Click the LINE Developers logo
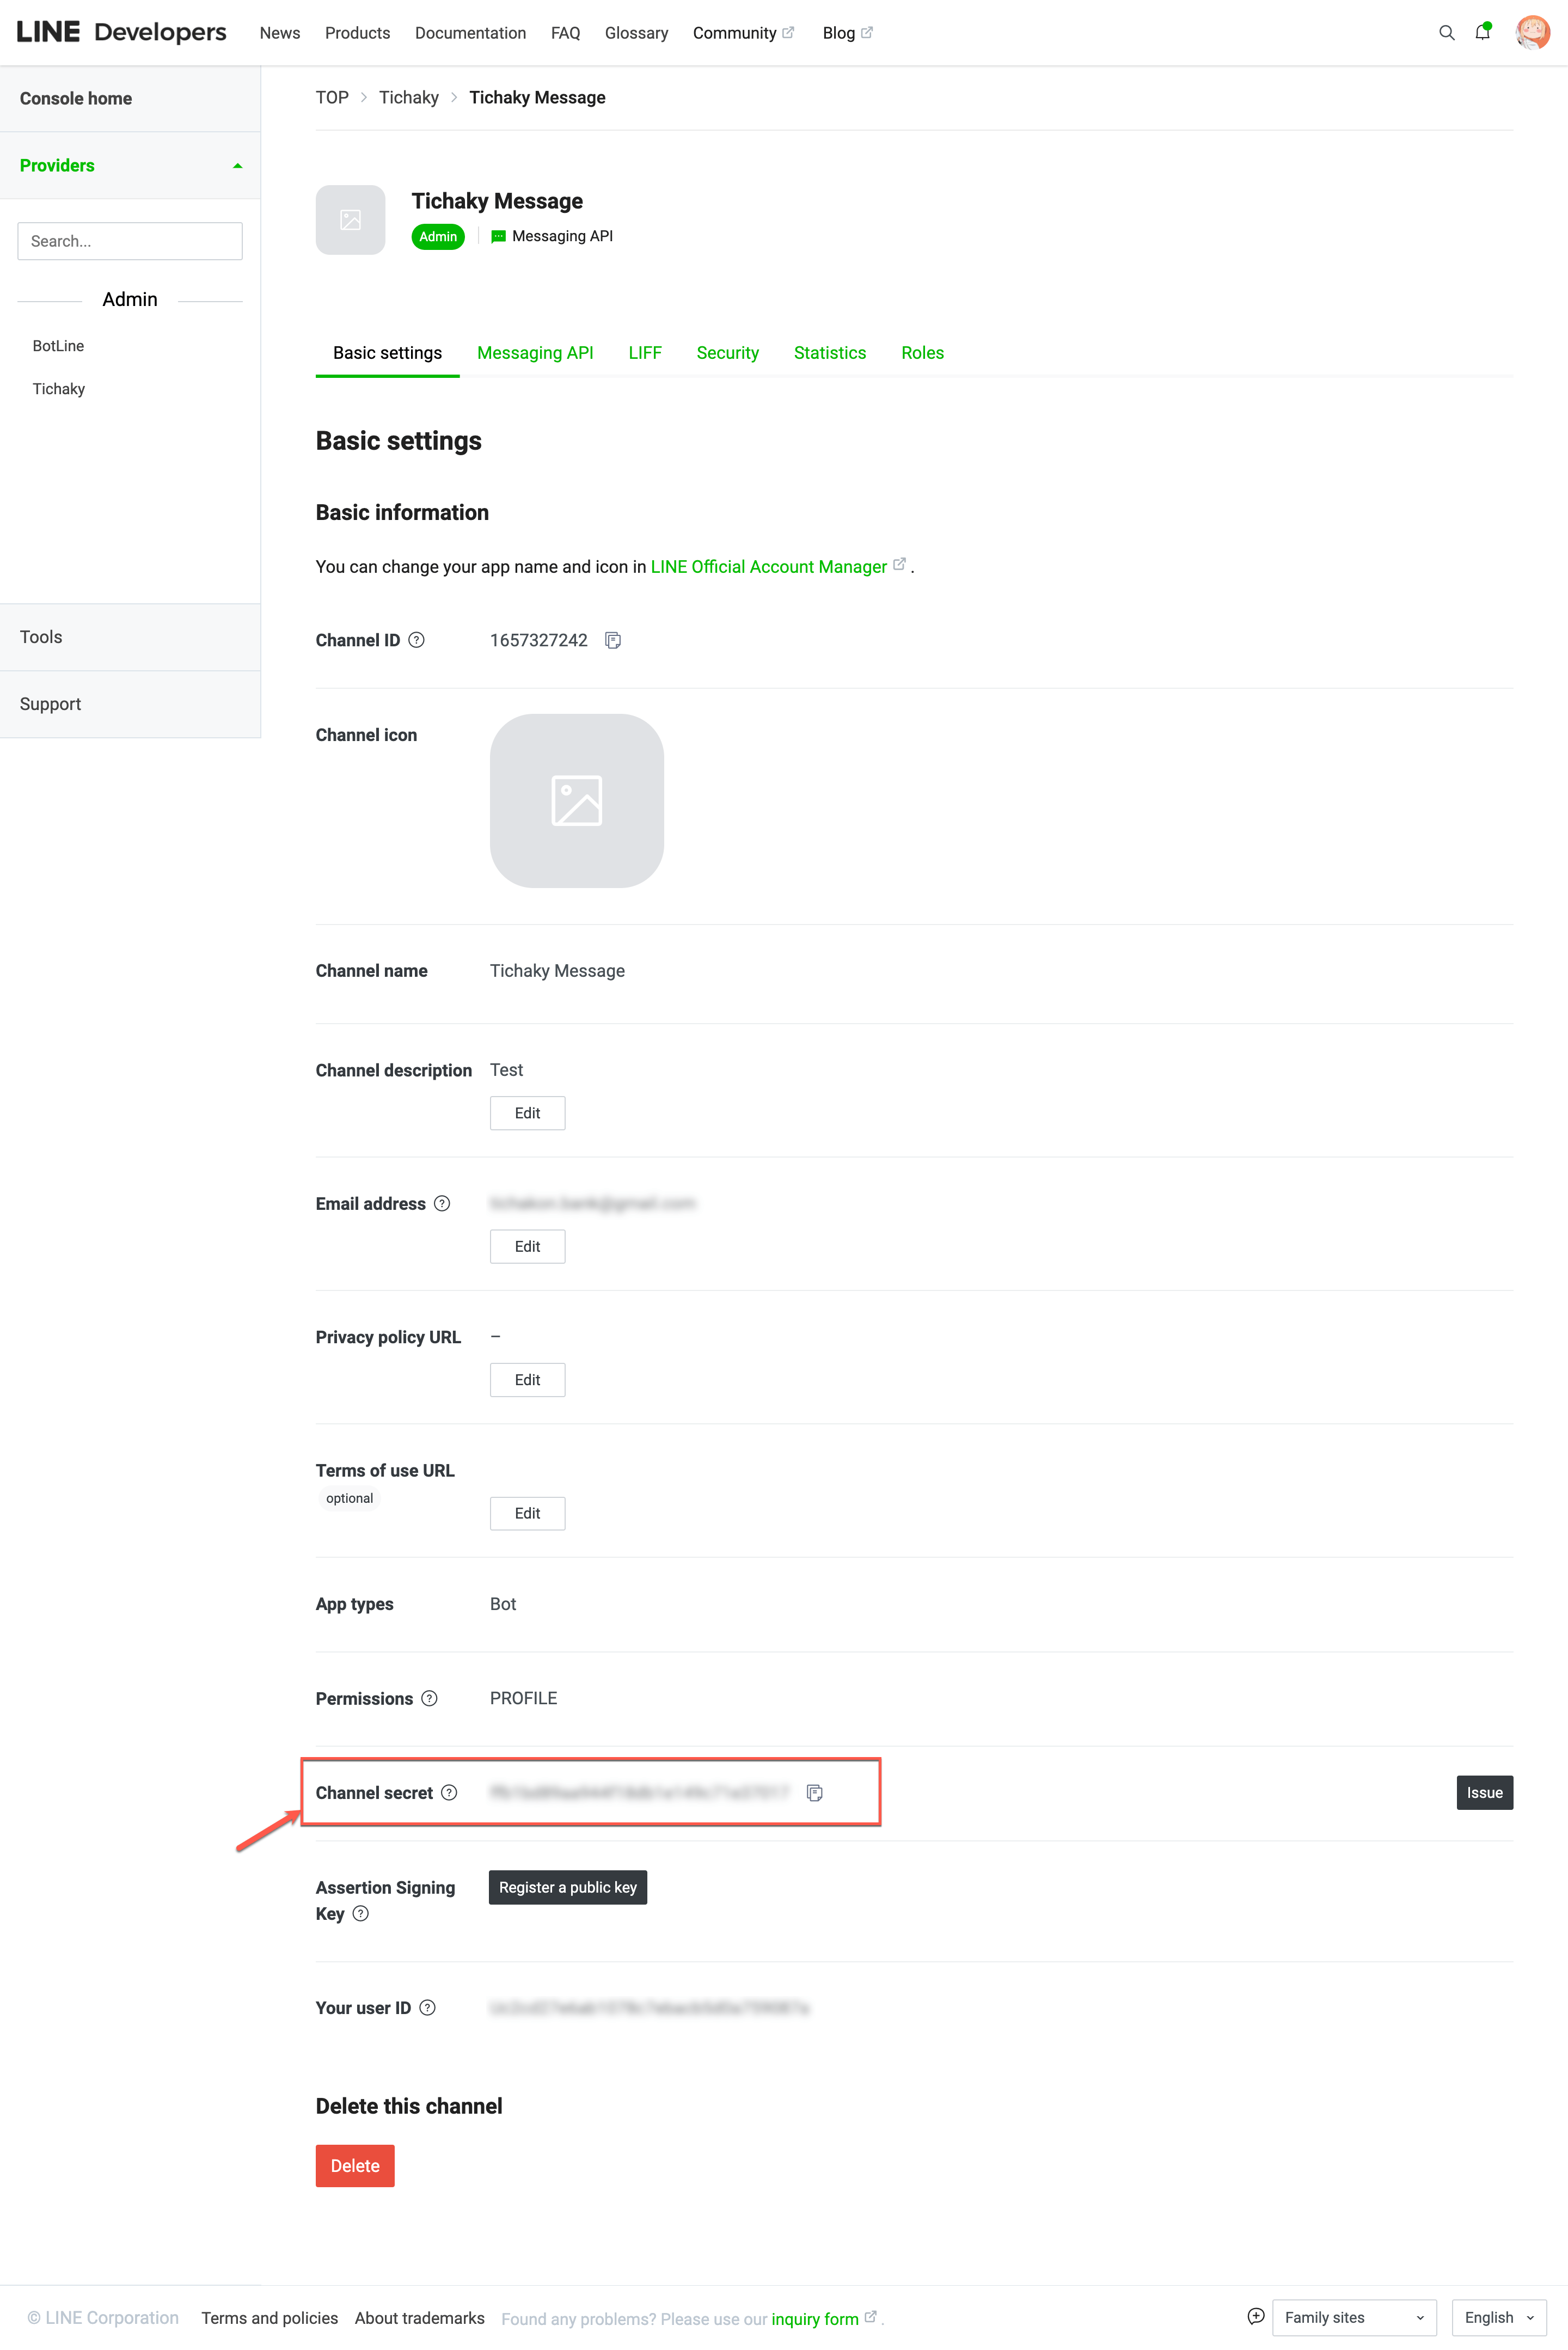Image resolution: width=1568 pixels, height=2350 pixels. pos(120,31)
